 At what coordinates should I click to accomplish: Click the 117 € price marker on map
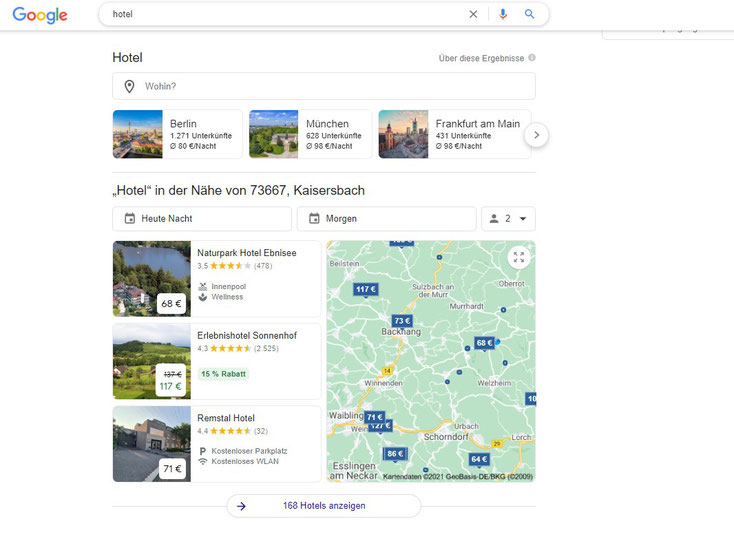(x=366, y=289)
